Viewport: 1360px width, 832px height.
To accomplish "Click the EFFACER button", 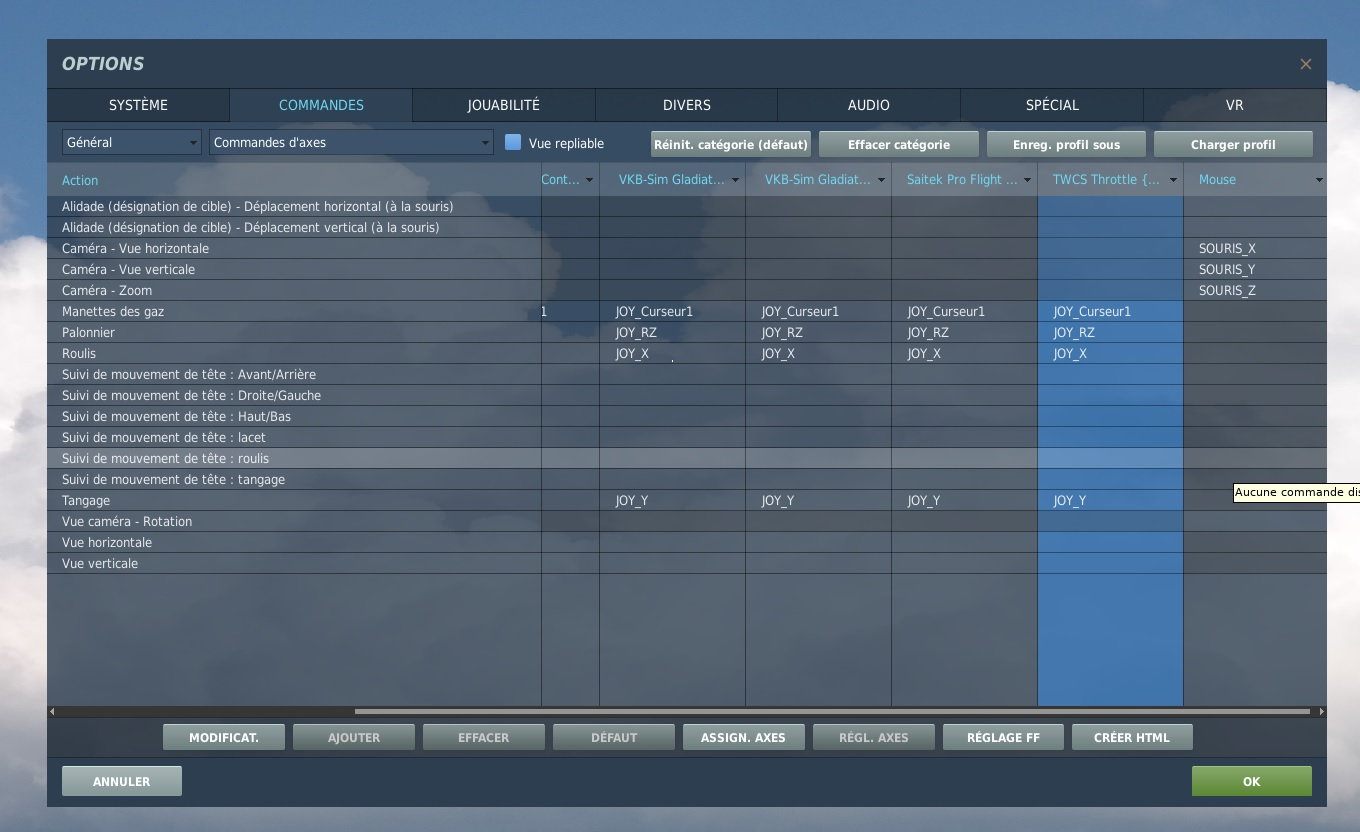I will click(484, 737).
